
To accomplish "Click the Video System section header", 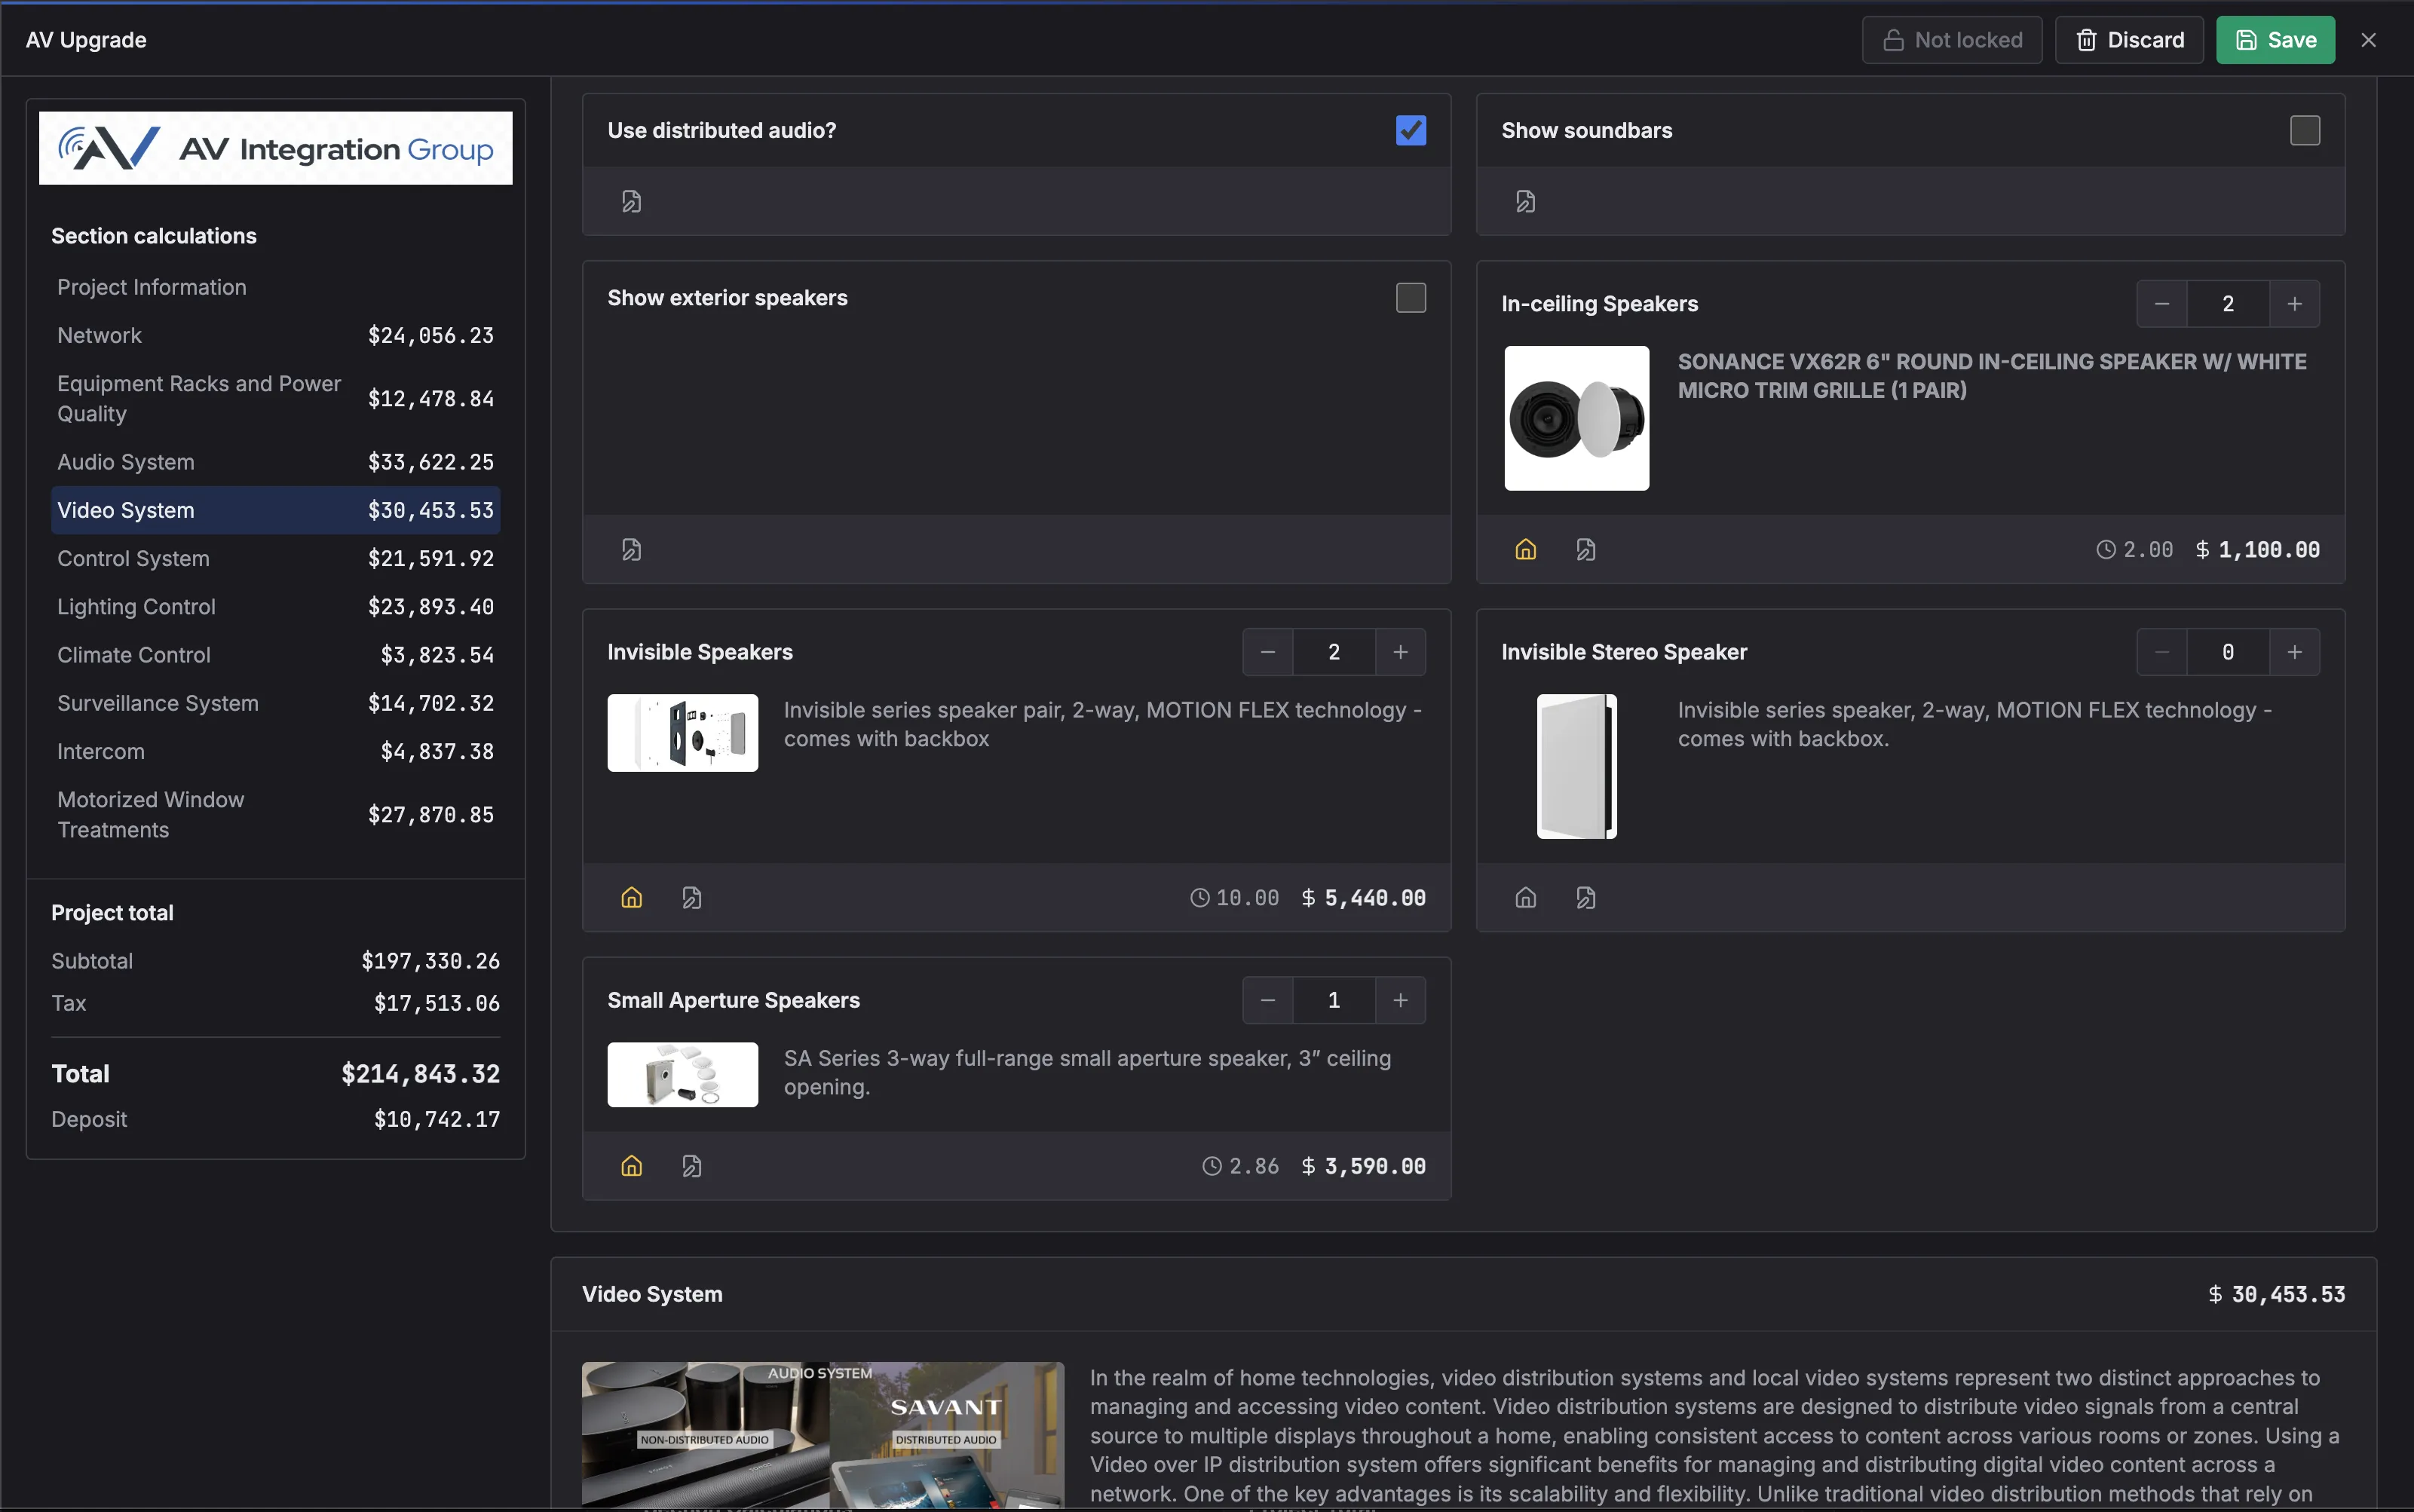I will click(x=1463, y=1294).
